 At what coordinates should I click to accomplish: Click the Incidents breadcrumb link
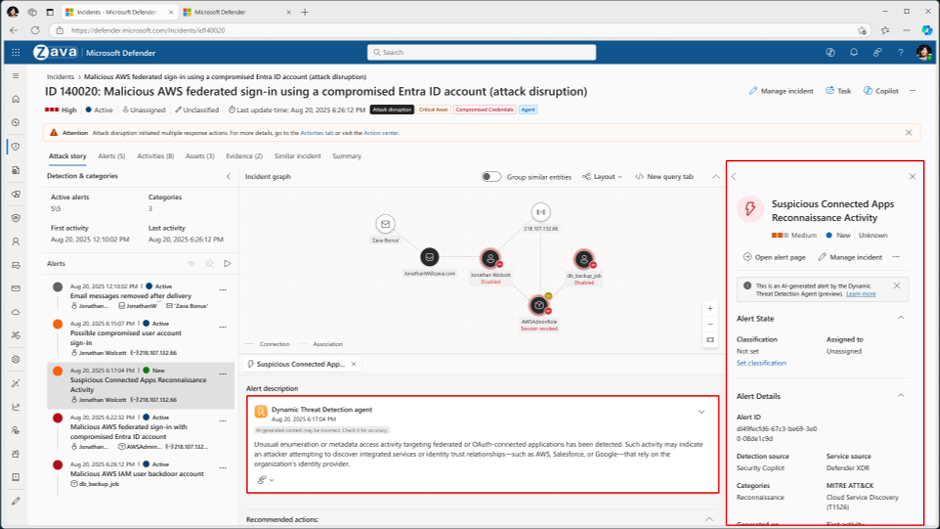click(x=61, y=77)
